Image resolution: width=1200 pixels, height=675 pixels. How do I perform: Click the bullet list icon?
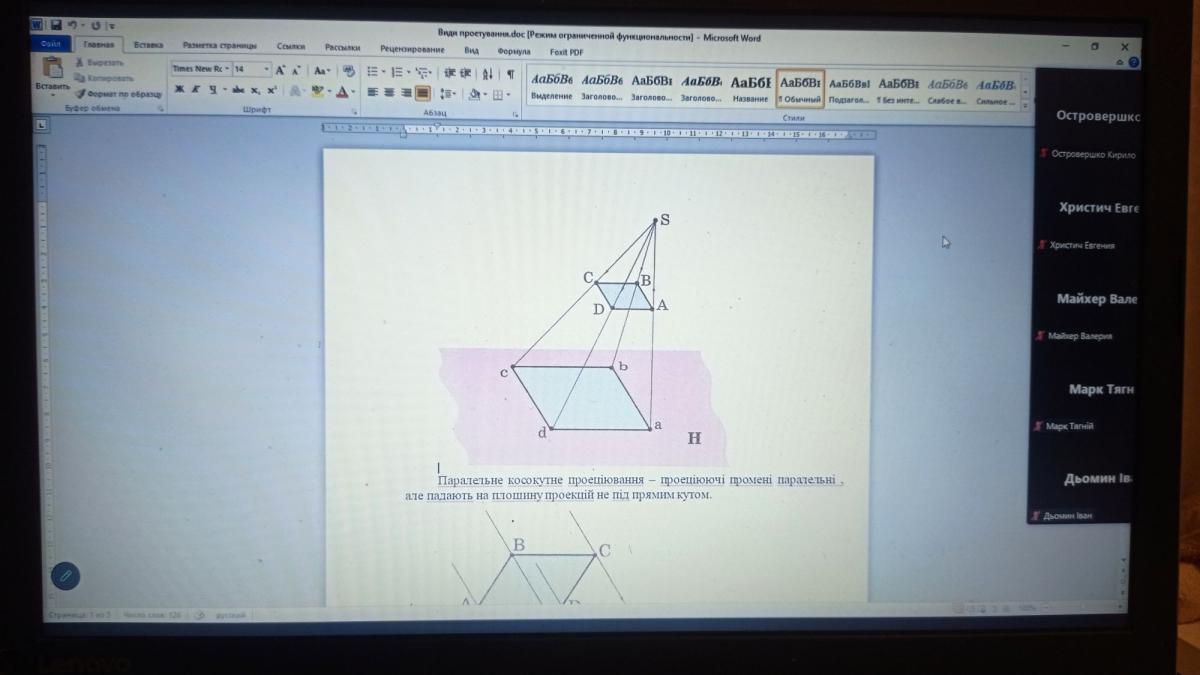pos(373,72)
